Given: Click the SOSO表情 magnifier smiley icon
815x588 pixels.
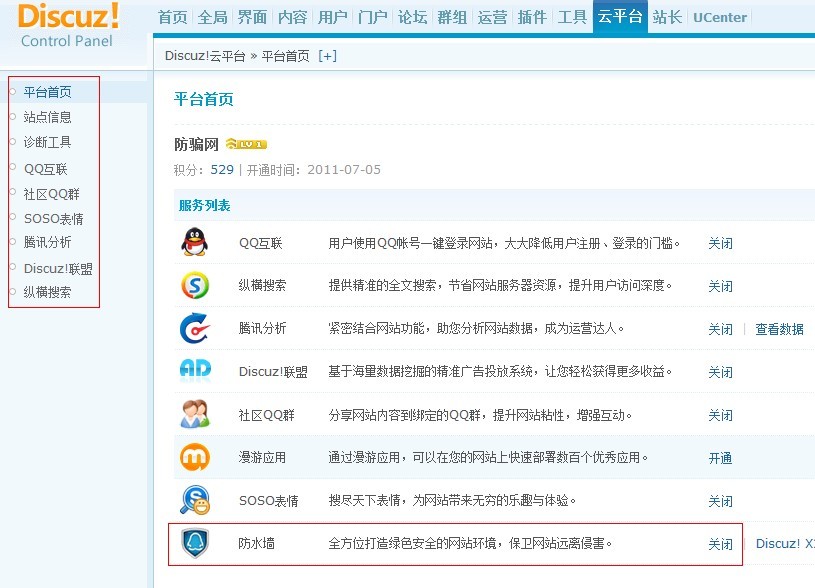Looking at the screenshot, I should coord(195,500).
